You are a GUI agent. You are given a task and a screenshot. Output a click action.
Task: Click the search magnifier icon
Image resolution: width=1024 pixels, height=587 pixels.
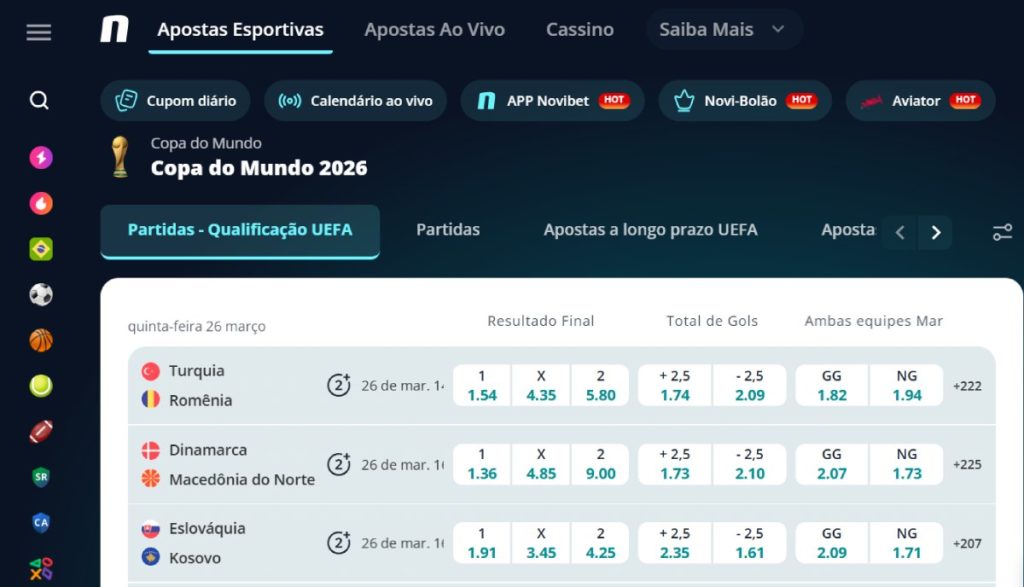pyautogui.click(x=38, y=100)
